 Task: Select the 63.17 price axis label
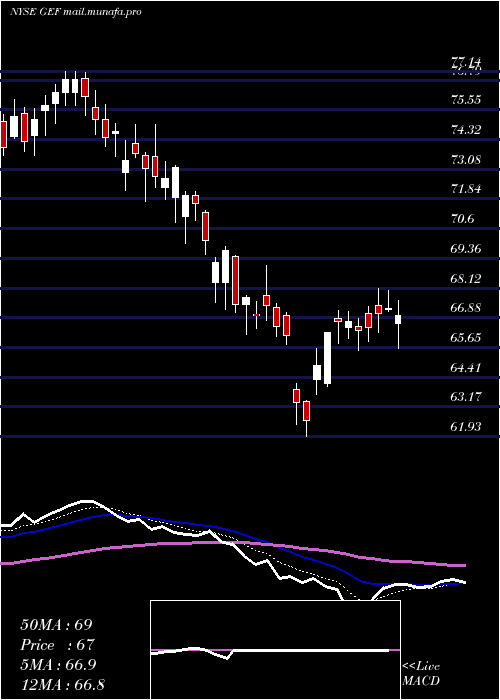466,397
